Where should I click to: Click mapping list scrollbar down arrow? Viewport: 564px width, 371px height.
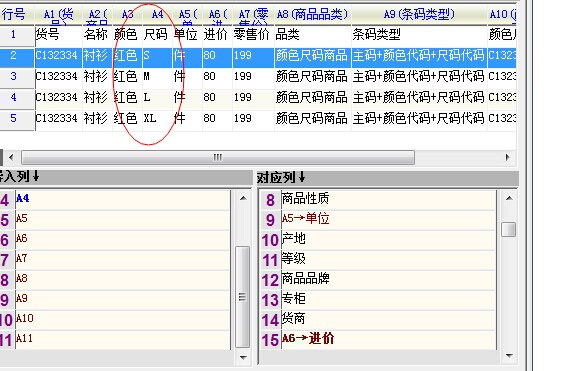509,356
